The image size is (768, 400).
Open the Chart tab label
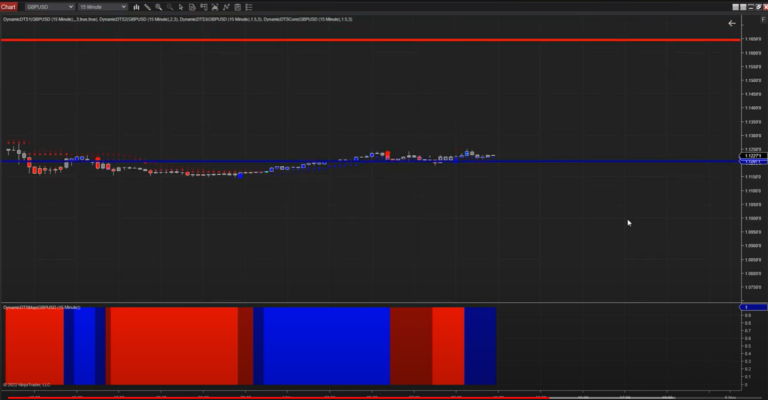[8, 7]
